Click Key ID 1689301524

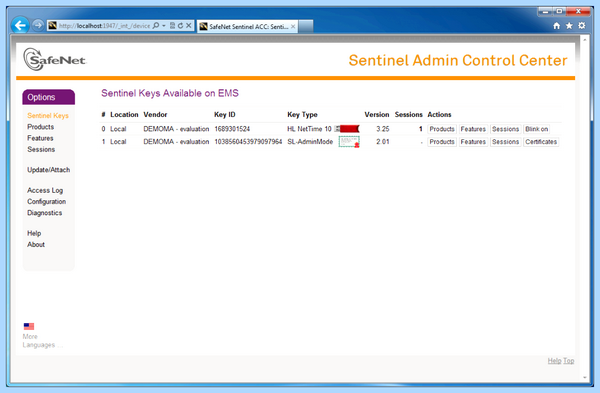coord(232,129)
